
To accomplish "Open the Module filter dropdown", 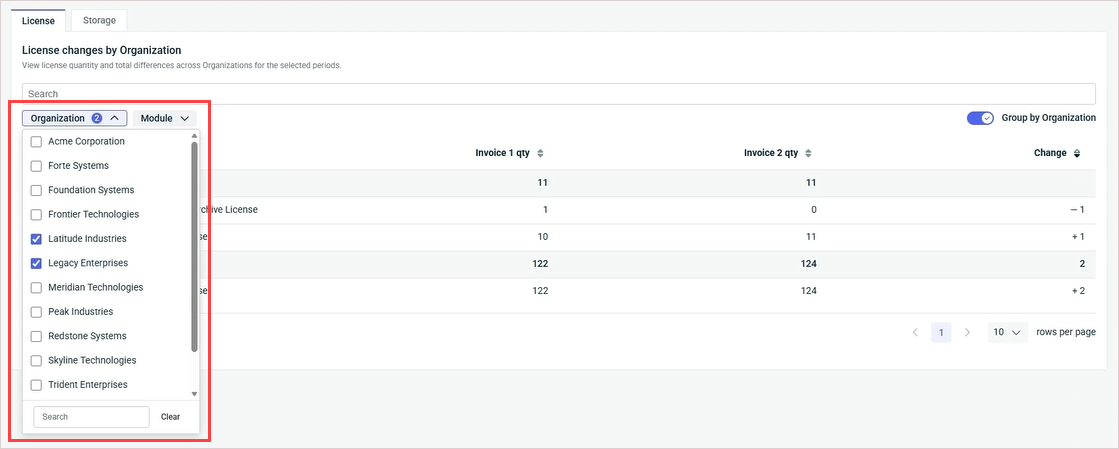I will click(164, 118).
